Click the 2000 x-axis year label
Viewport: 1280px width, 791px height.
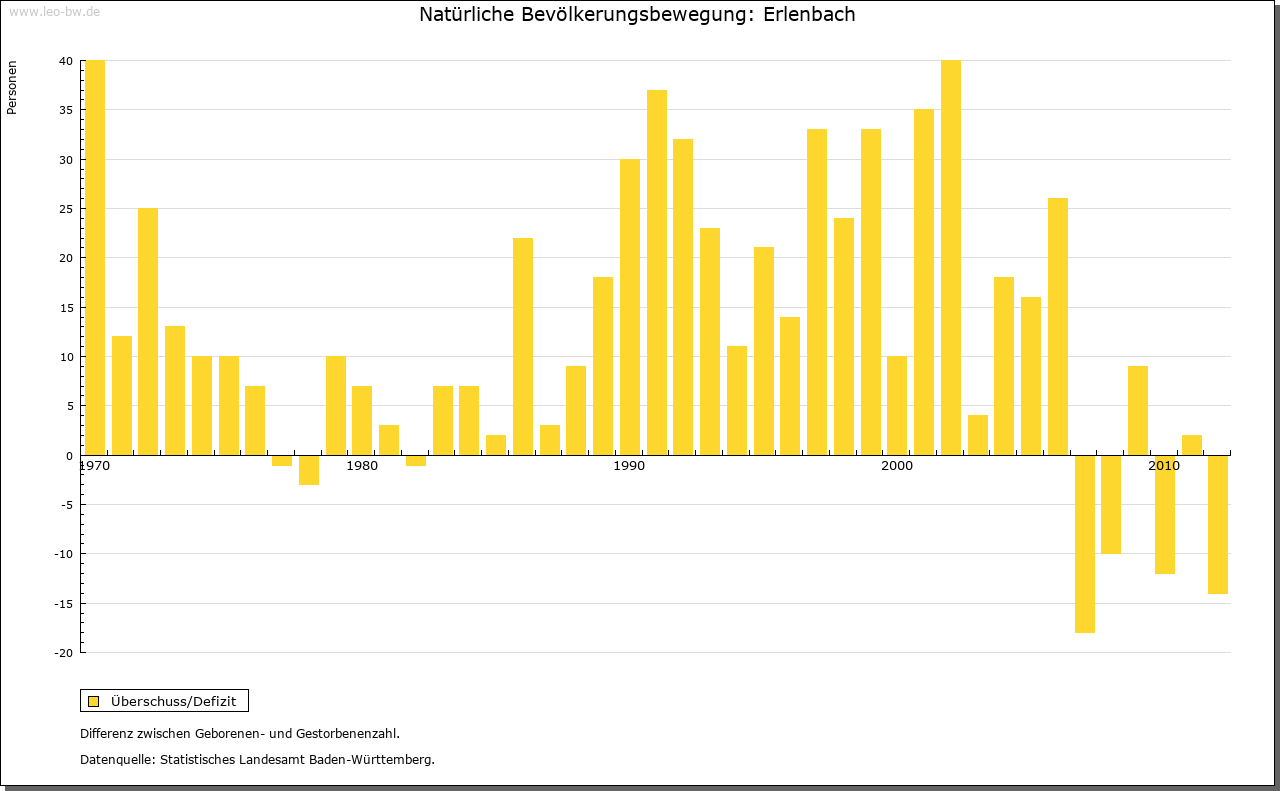click(897, 467)
